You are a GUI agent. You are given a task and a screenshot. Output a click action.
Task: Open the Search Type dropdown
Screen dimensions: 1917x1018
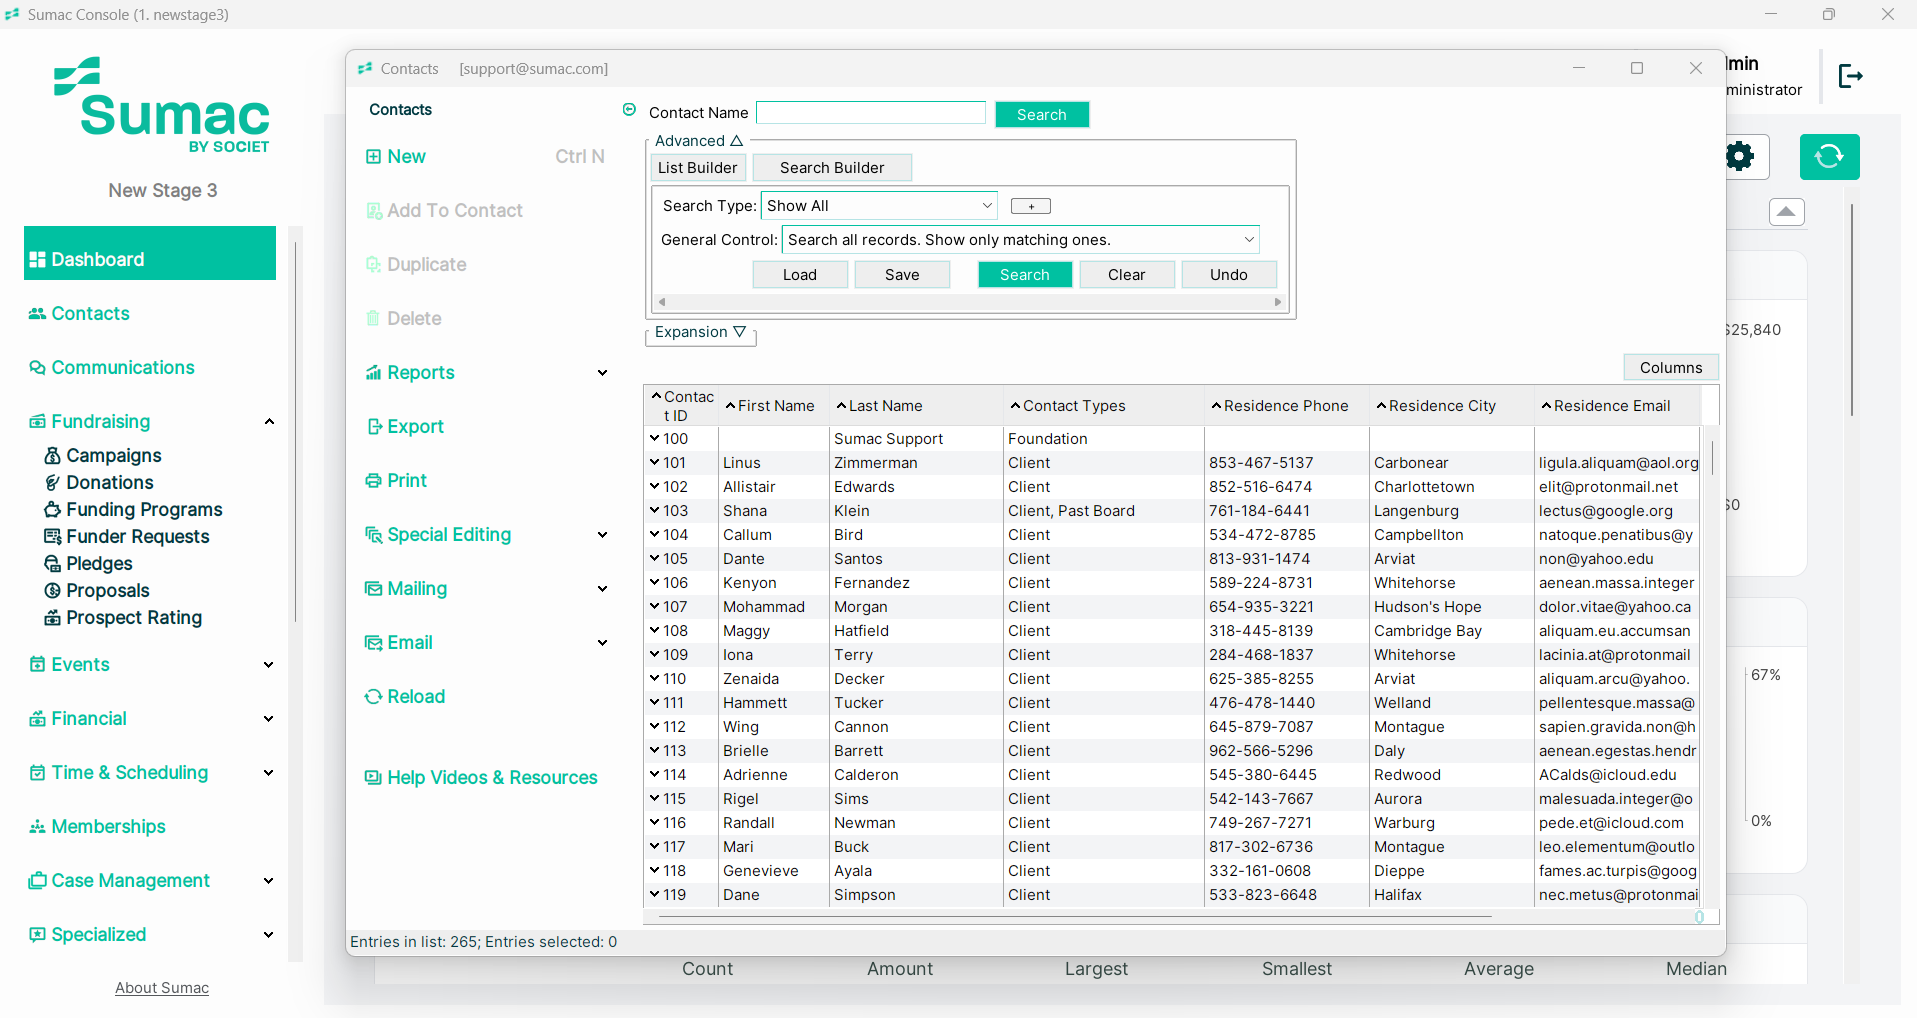987,206
